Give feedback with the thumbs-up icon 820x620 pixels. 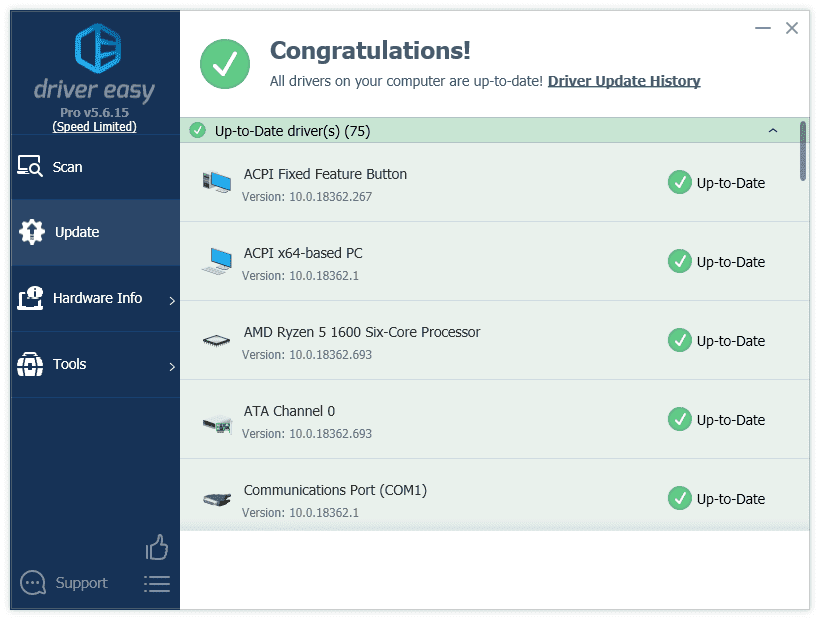coord(157,548)
